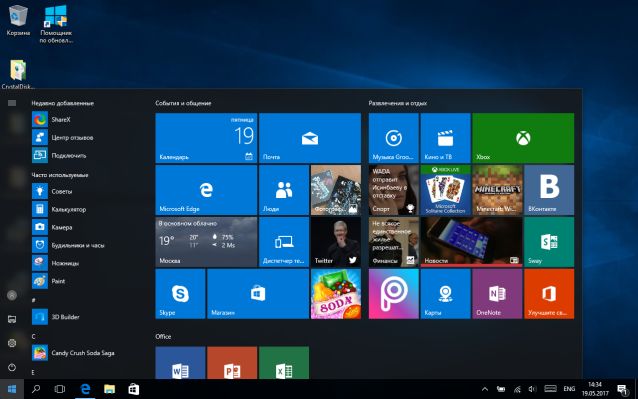Launch the Excel tile in Office group
This screenshot has height=399, width=638.
[x=284, y=363]
